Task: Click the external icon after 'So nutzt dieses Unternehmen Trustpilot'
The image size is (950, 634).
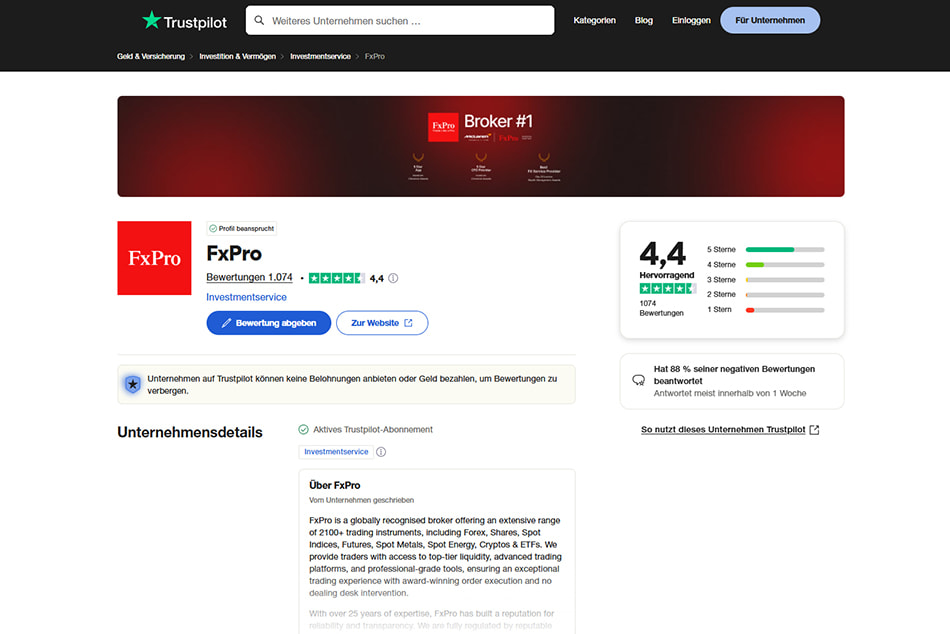Action: 814,430
